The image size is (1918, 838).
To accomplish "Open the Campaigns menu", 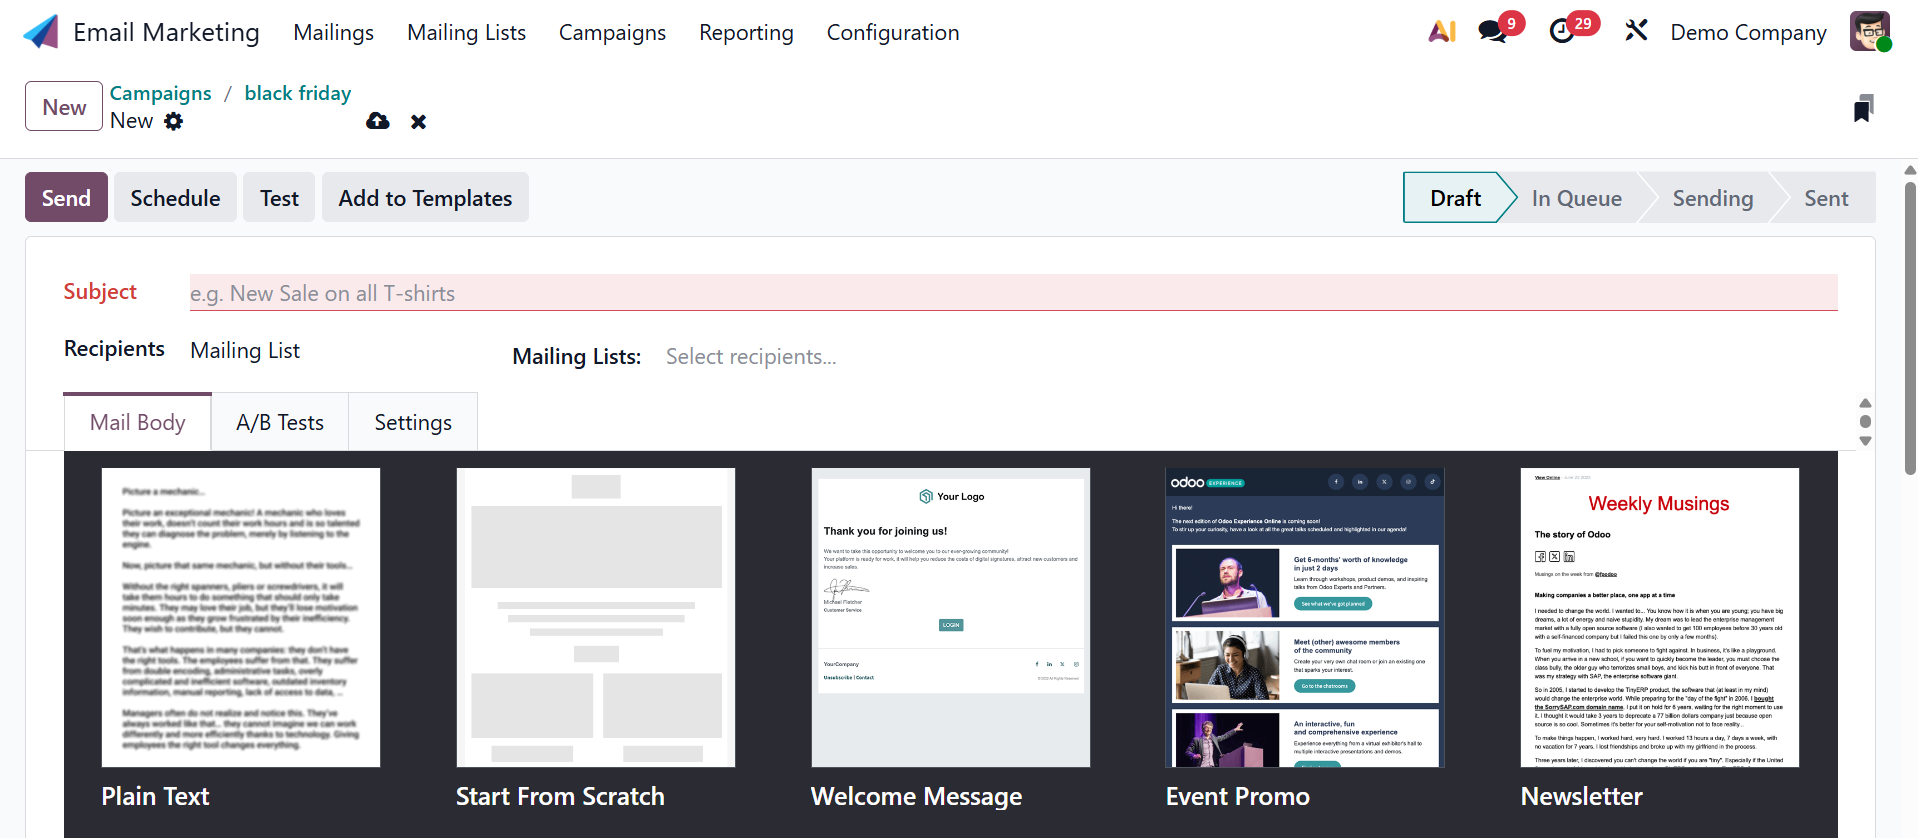I will (x=612, y=32).
